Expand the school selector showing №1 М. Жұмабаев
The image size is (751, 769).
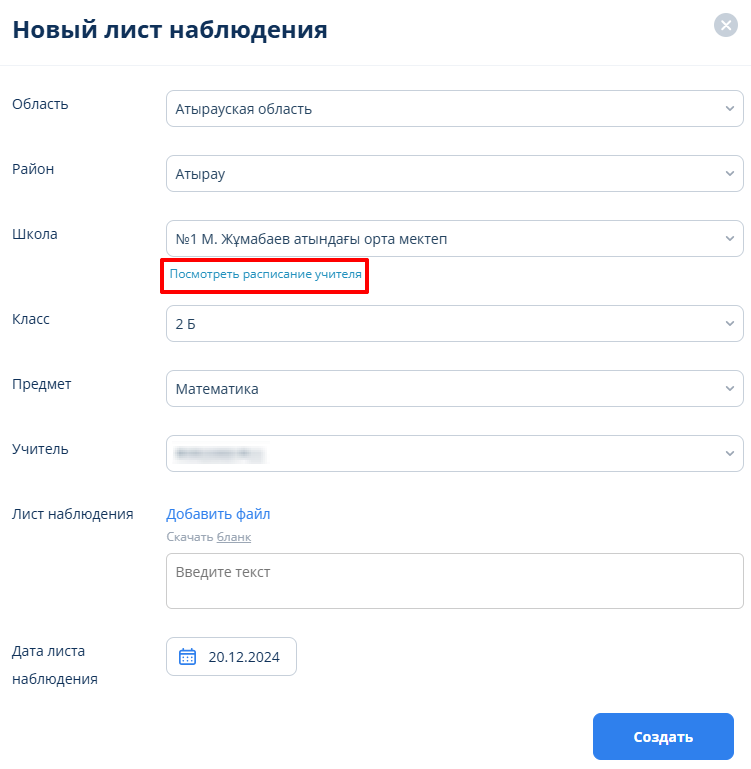[x=440, y=239]
